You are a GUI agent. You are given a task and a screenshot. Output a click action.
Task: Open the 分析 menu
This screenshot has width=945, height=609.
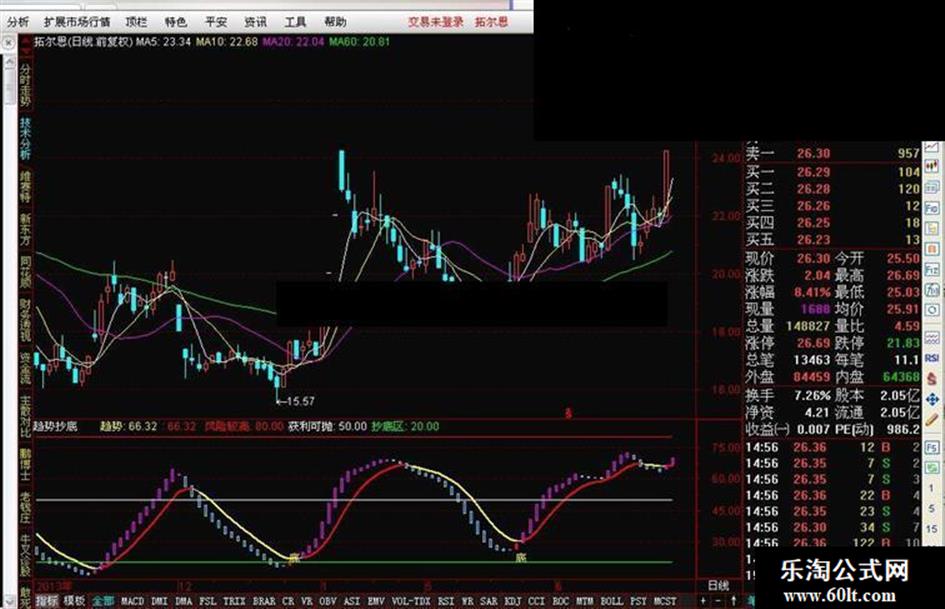point(17,22)
